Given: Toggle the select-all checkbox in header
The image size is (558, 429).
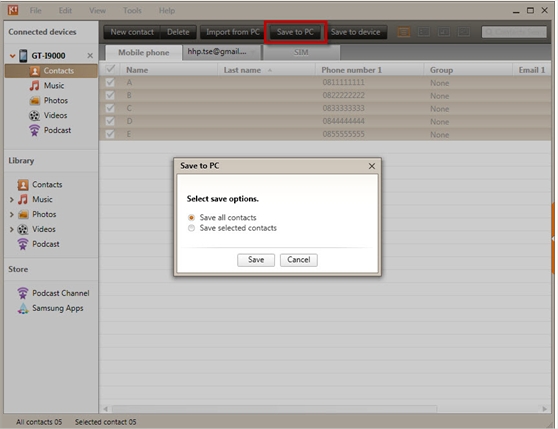Looking at the screenshot, I should point(110,69).
